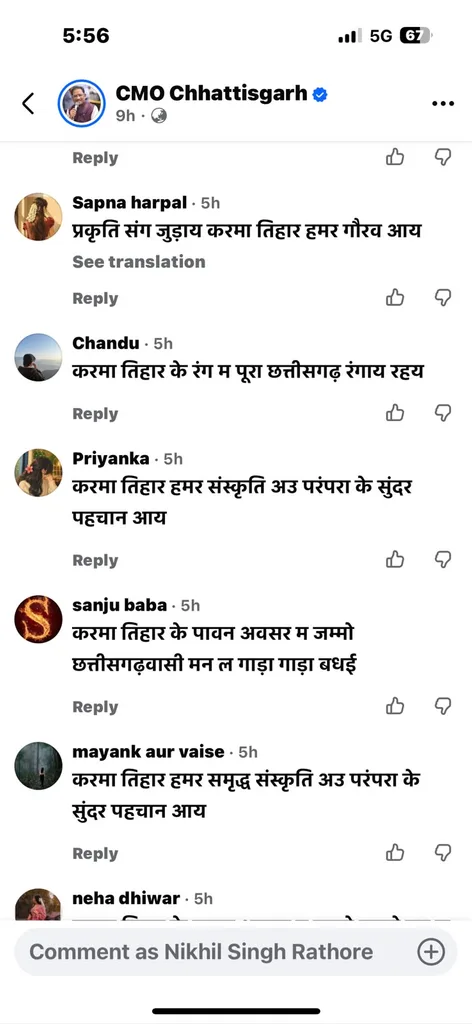See translation of Sapna harpal's comment

pyautogui.click(x=138, y=262)
